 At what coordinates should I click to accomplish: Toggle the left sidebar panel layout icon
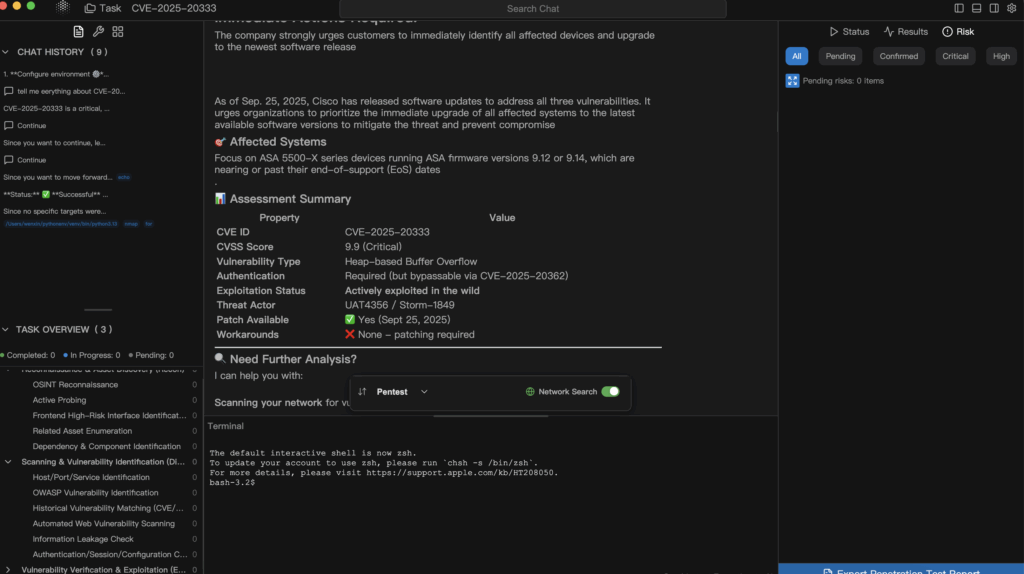[x=959, y=8]
